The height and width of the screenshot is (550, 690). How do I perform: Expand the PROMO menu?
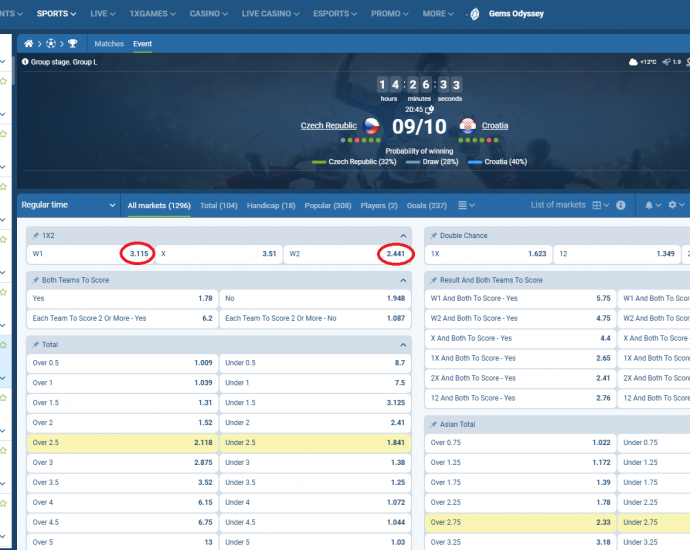(x=389, y=14)
